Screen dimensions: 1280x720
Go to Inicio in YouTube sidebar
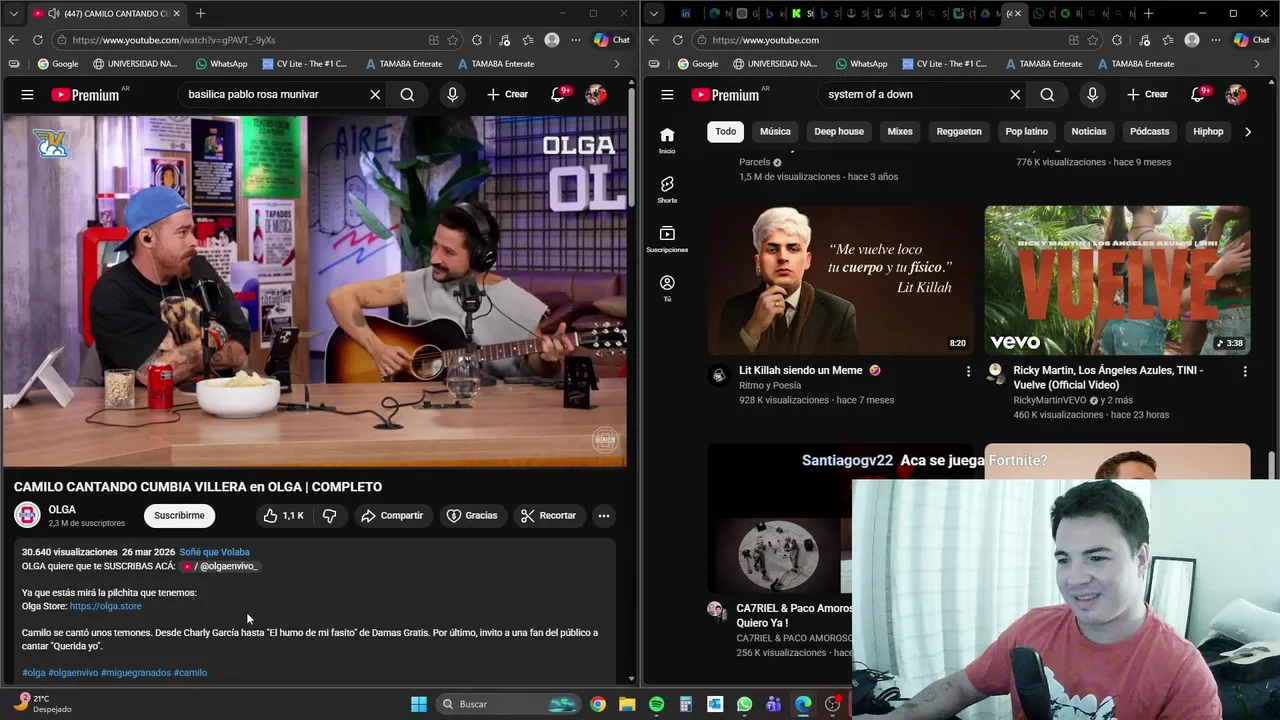667,140
